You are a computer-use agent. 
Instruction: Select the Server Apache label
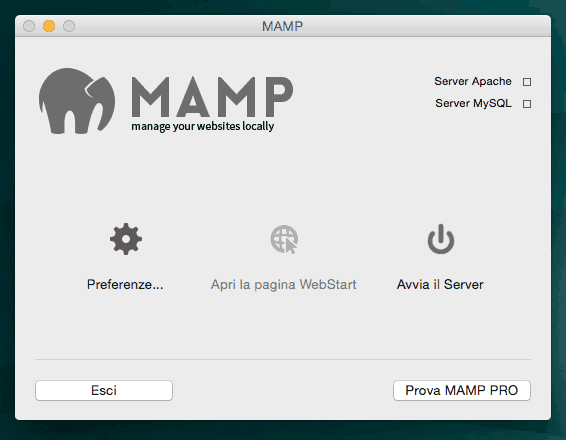[473, 82]
